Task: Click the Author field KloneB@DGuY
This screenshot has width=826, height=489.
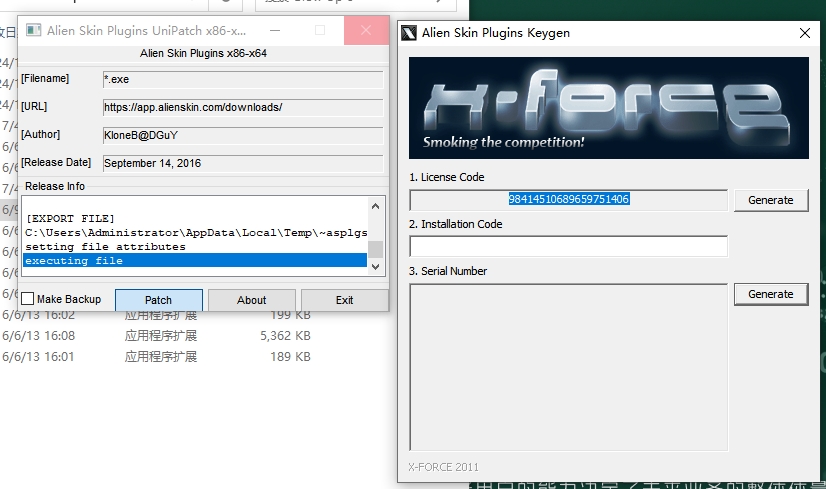Action: click(243, 135)
